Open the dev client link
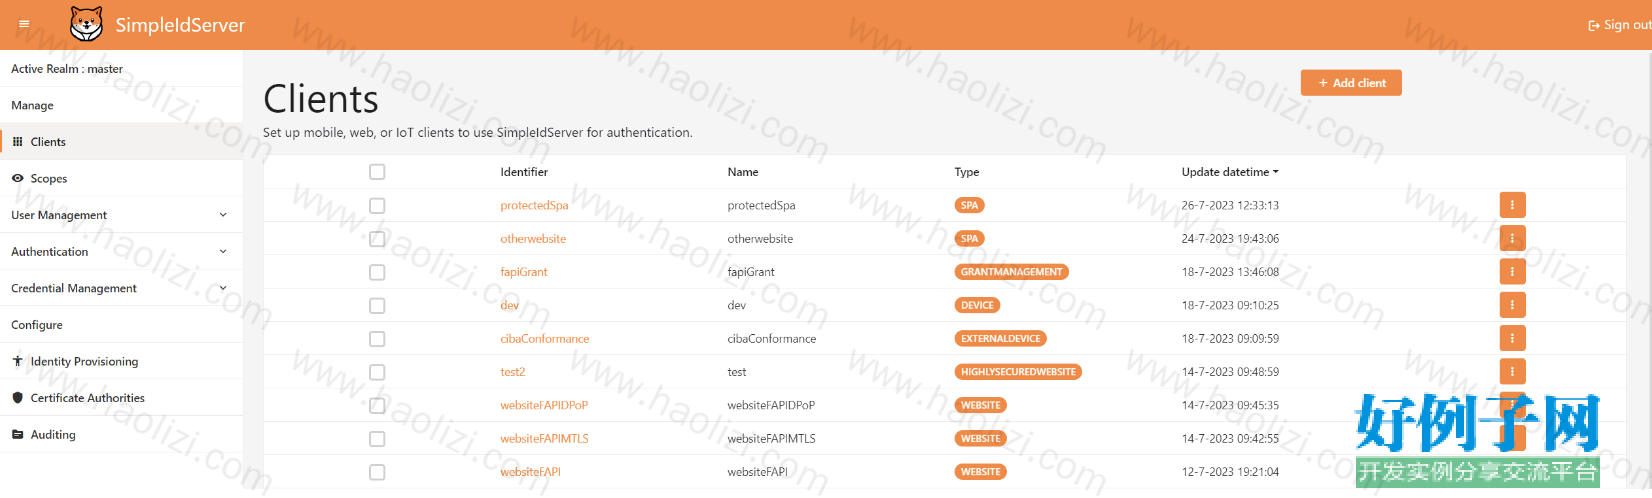The image size is (1652, 498). (510, 305)
